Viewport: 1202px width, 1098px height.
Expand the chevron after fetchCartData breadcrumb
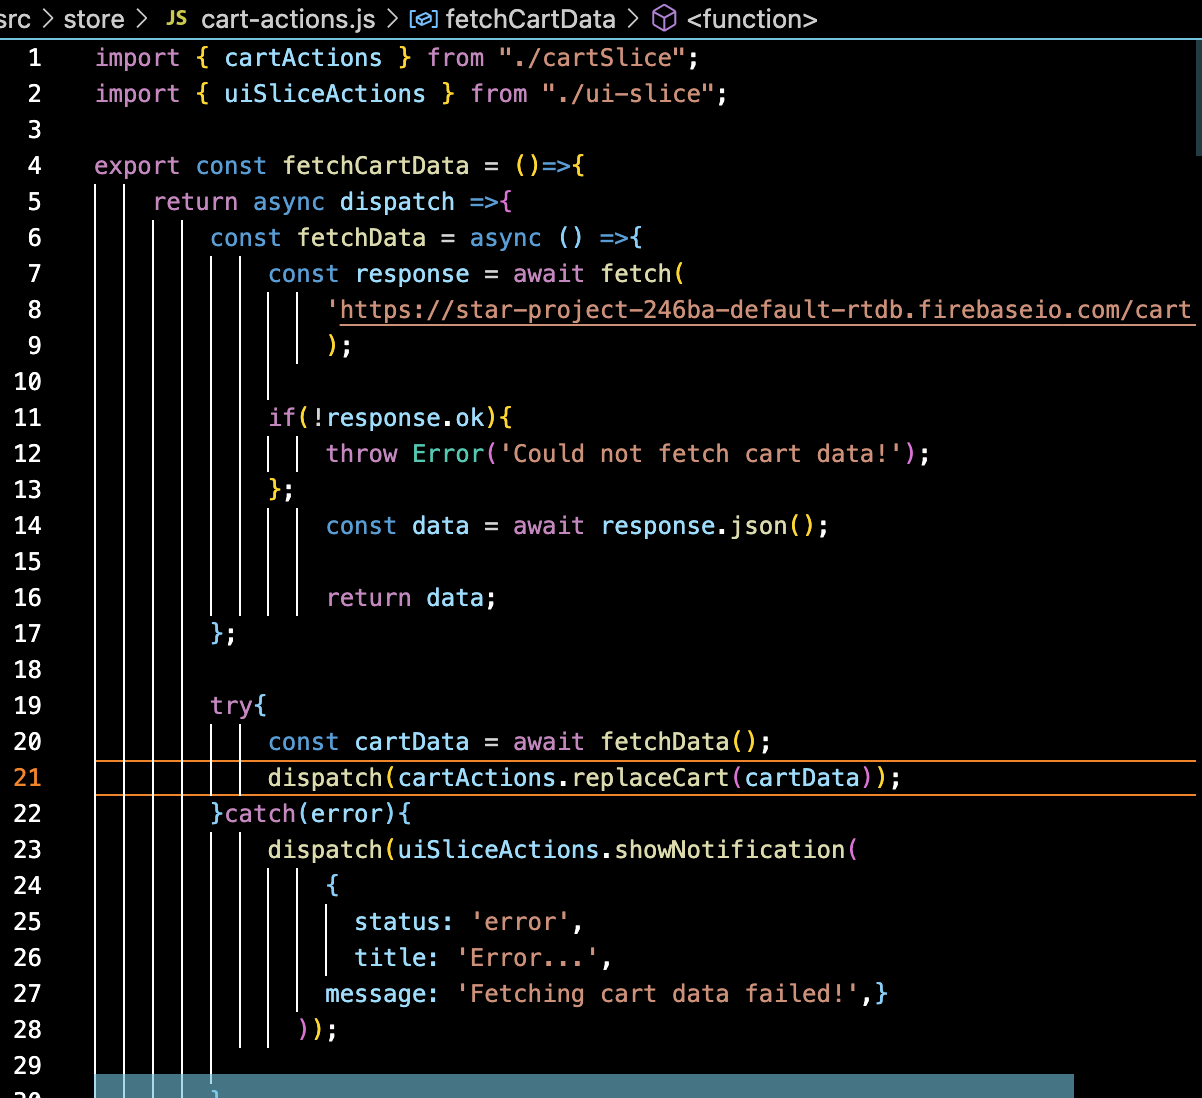pos(633,19)
